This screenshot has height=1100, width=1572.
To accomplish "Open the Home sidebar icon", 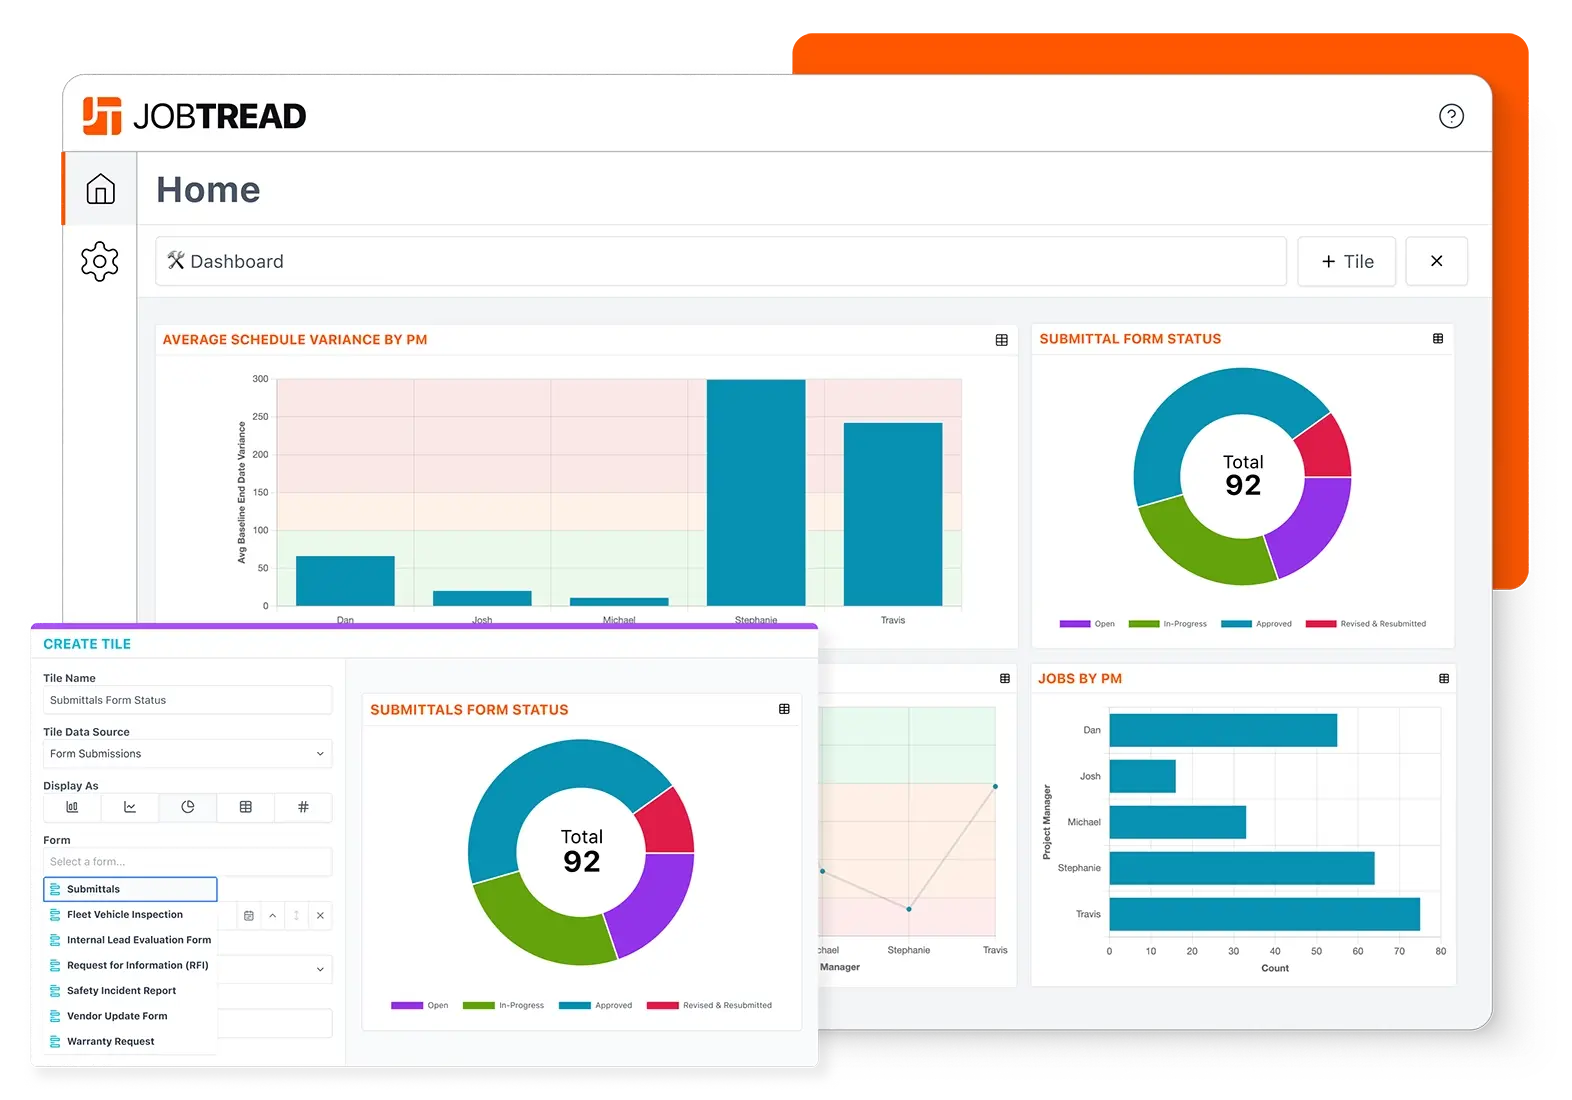I will pos(100,189).
